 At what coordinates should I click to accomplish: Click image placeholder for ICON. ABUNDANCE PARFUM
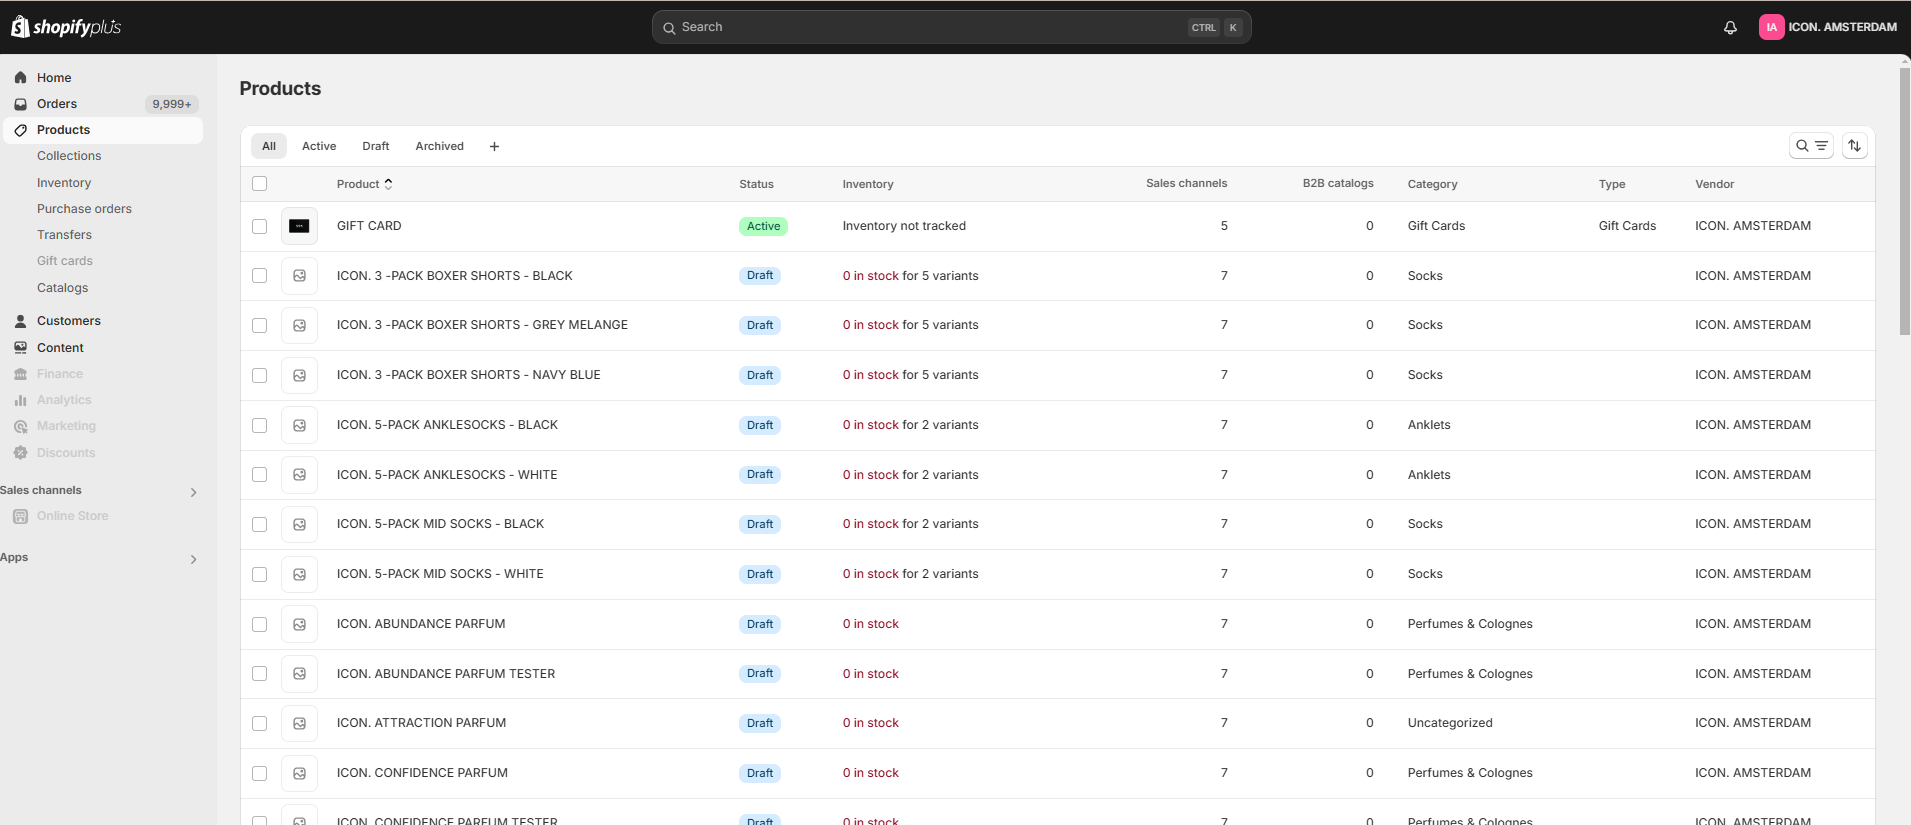tap(299, 624)
